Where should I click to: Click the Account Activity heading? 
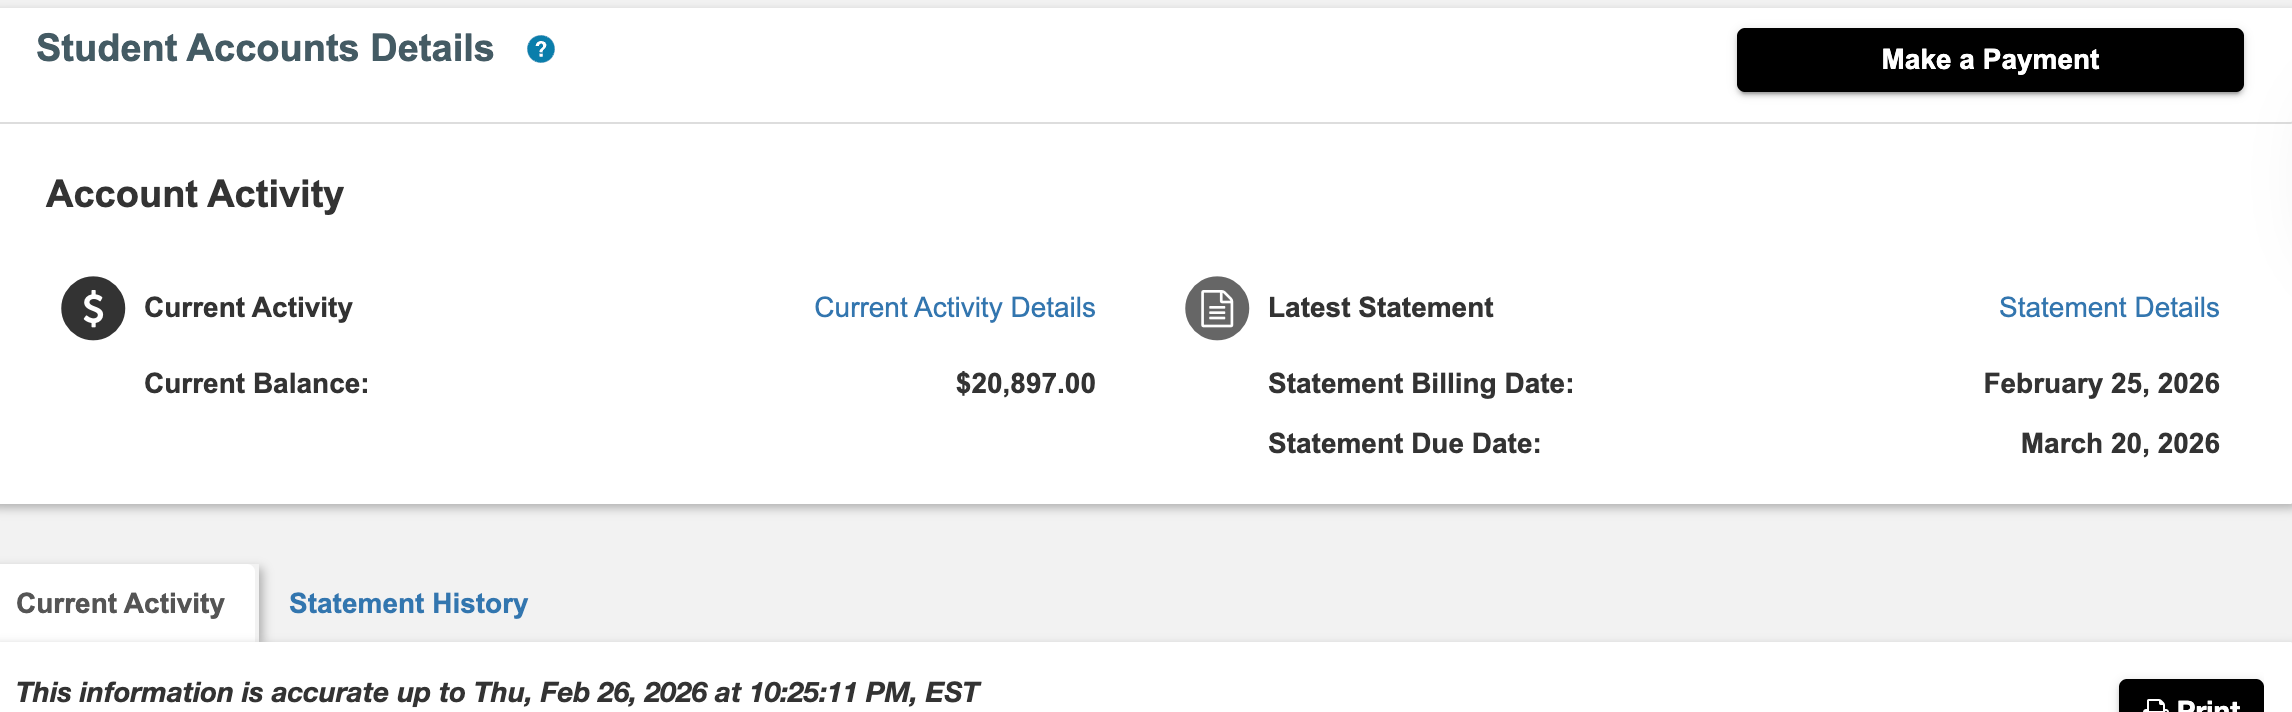[x=195, y=194]
